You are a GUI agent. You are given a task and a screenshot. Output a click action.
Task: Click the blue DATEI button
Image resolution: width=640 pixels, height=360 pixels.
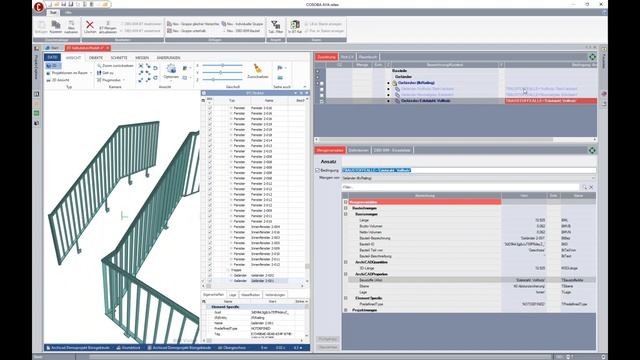click(x=52, y=58)
